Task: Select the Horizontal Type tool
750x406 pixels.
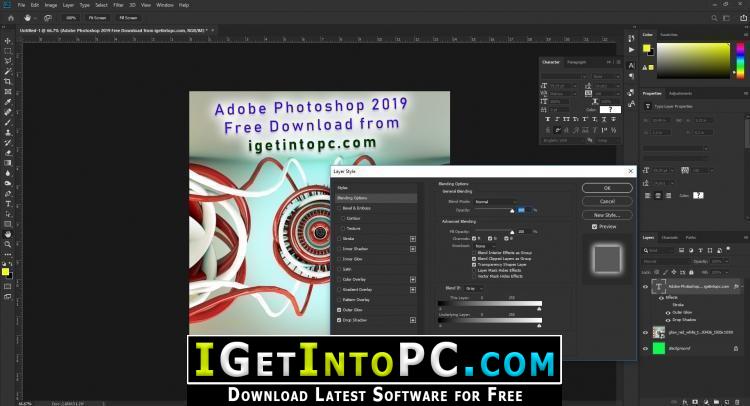Action: 8,204
